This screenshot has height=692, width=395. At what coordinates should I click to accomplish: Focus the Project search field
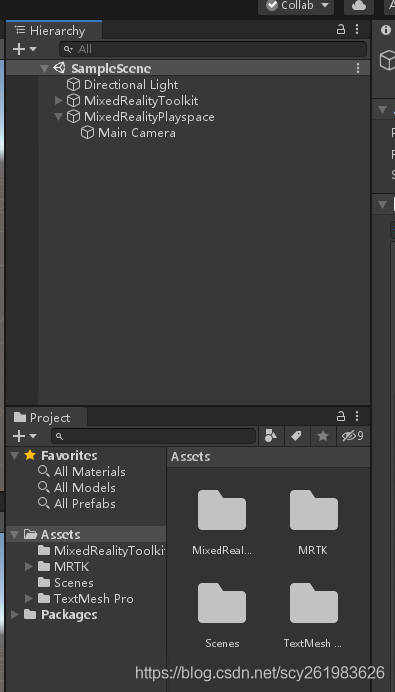pyautogui.click(x=154, y=436)
